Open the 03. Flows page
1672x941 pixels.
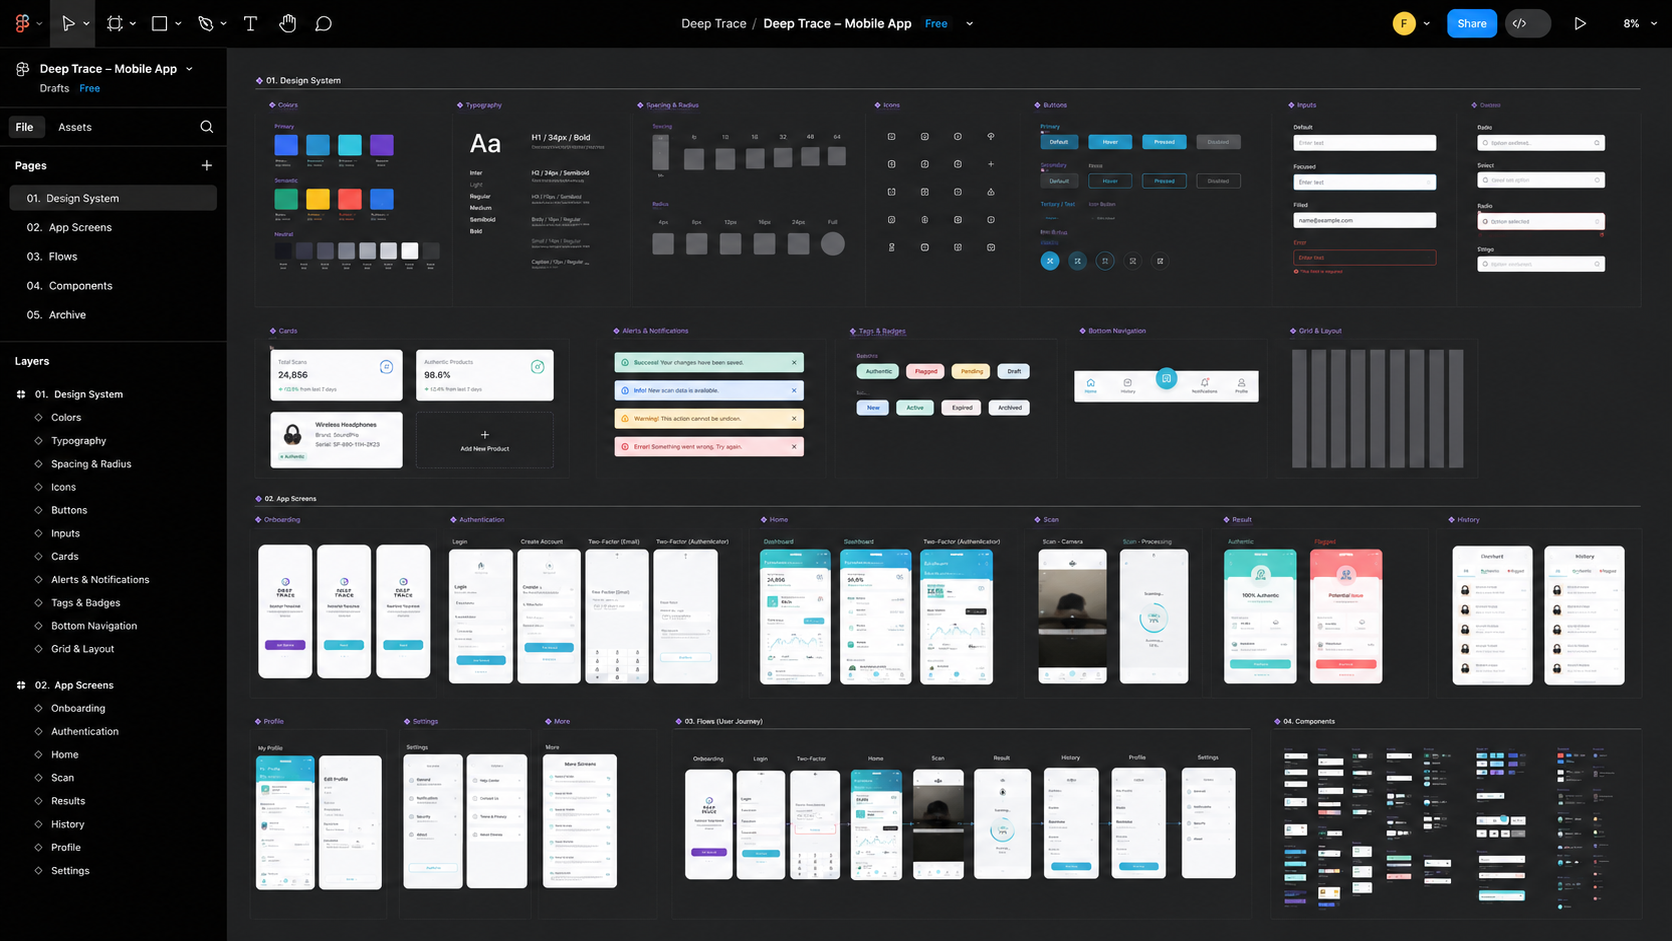[113, 256]
